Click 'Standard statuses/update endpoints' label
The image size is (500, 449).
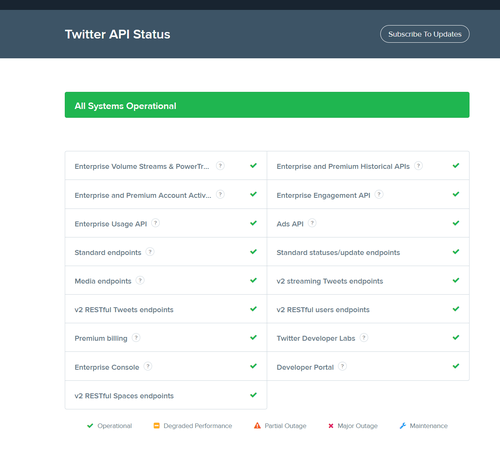tap(338, 253)
